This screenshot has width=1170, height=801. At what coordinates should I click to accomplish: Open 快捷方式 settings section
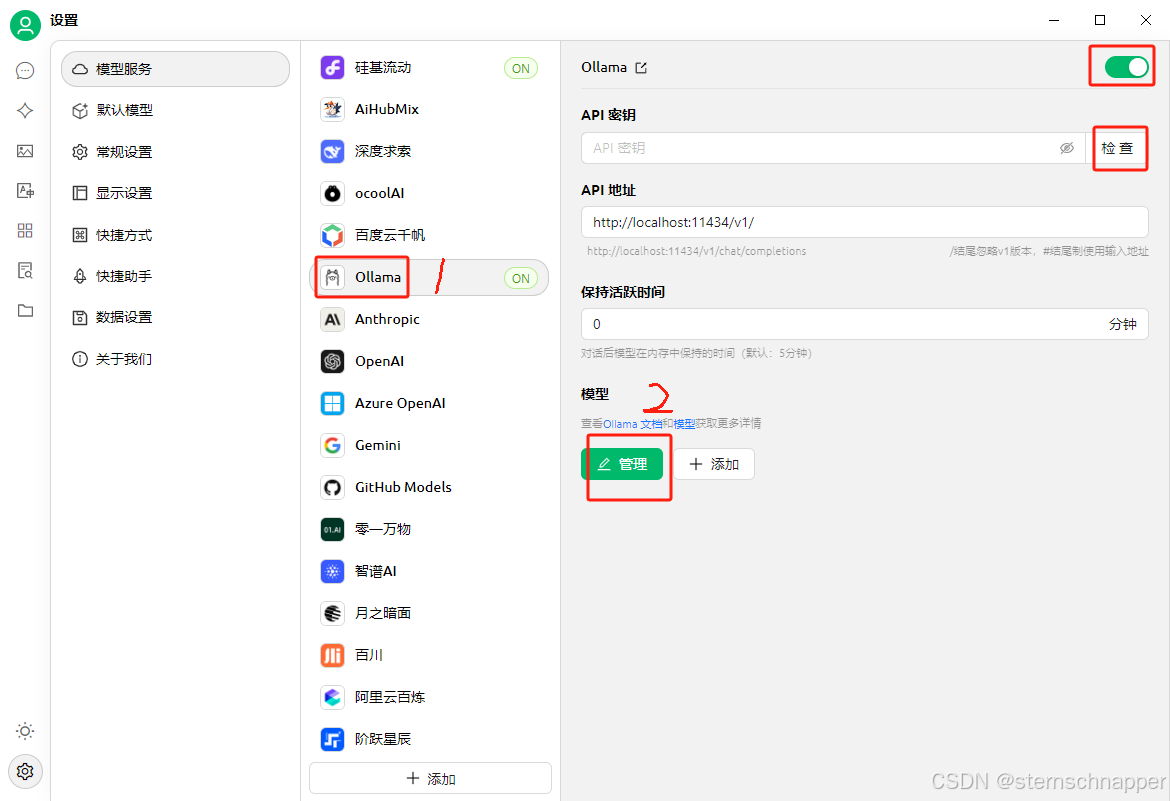(x=175, y=235)
